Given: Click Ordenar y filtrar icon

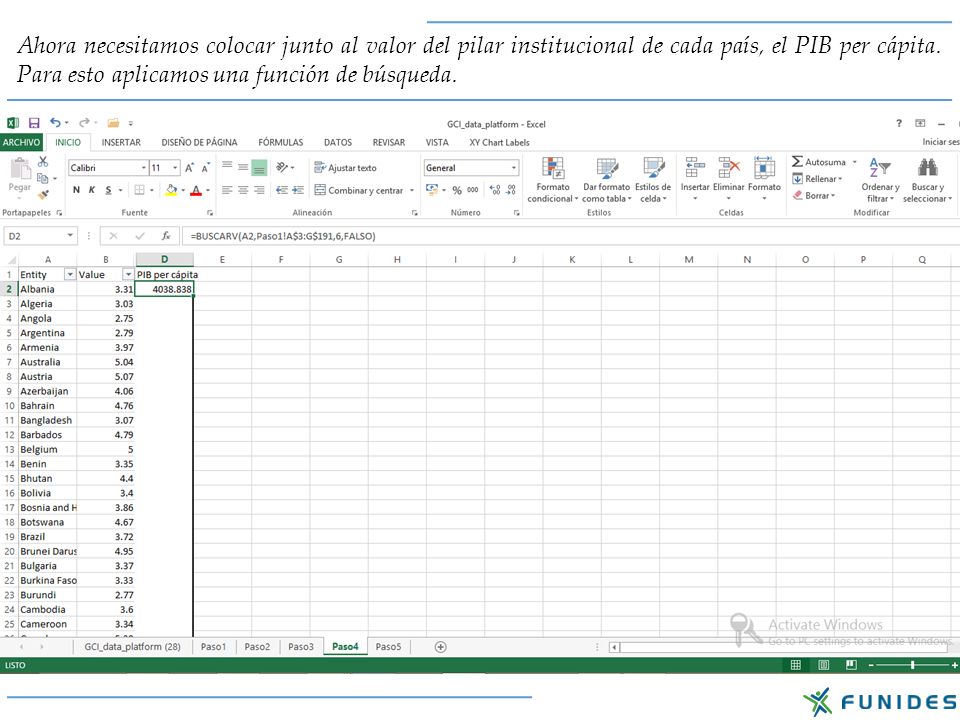Looking at the screenshot, I should click(880, 167).
